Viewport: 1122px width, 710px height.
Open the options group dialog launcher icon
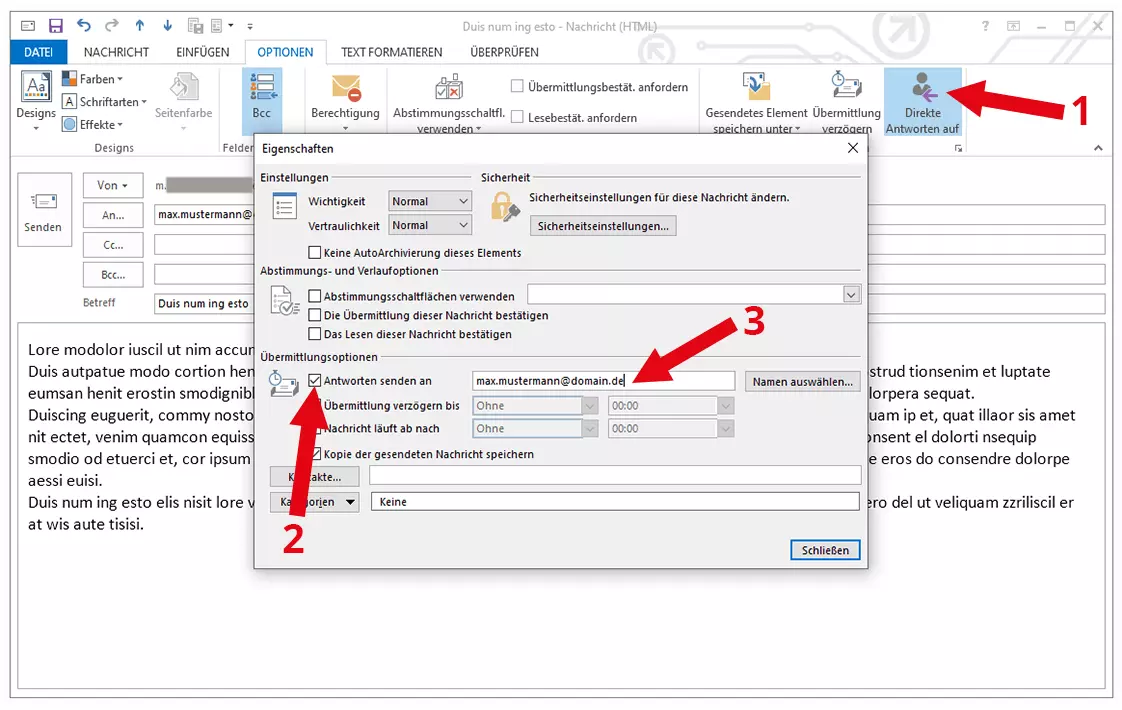coord(958,148)
